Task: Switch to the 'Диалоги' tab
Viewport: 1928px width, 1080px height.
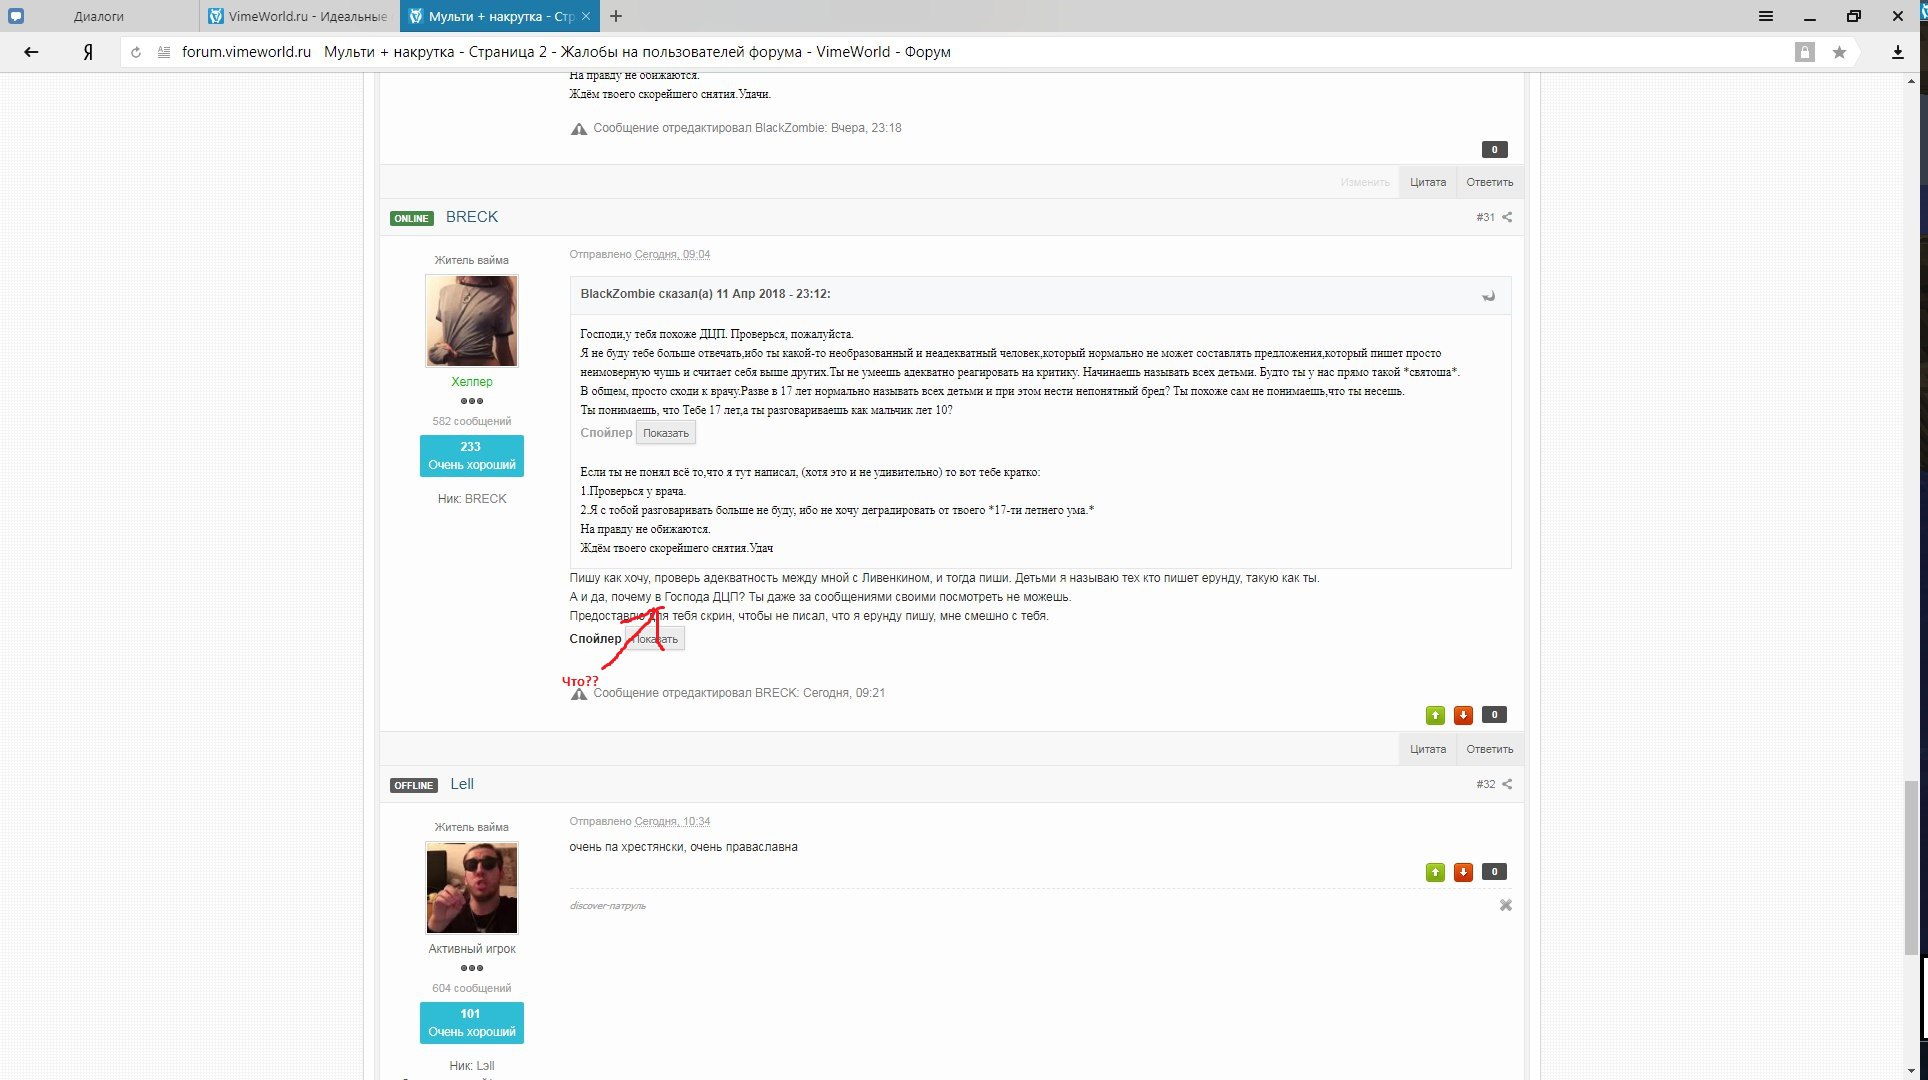Action: point(99,16)
